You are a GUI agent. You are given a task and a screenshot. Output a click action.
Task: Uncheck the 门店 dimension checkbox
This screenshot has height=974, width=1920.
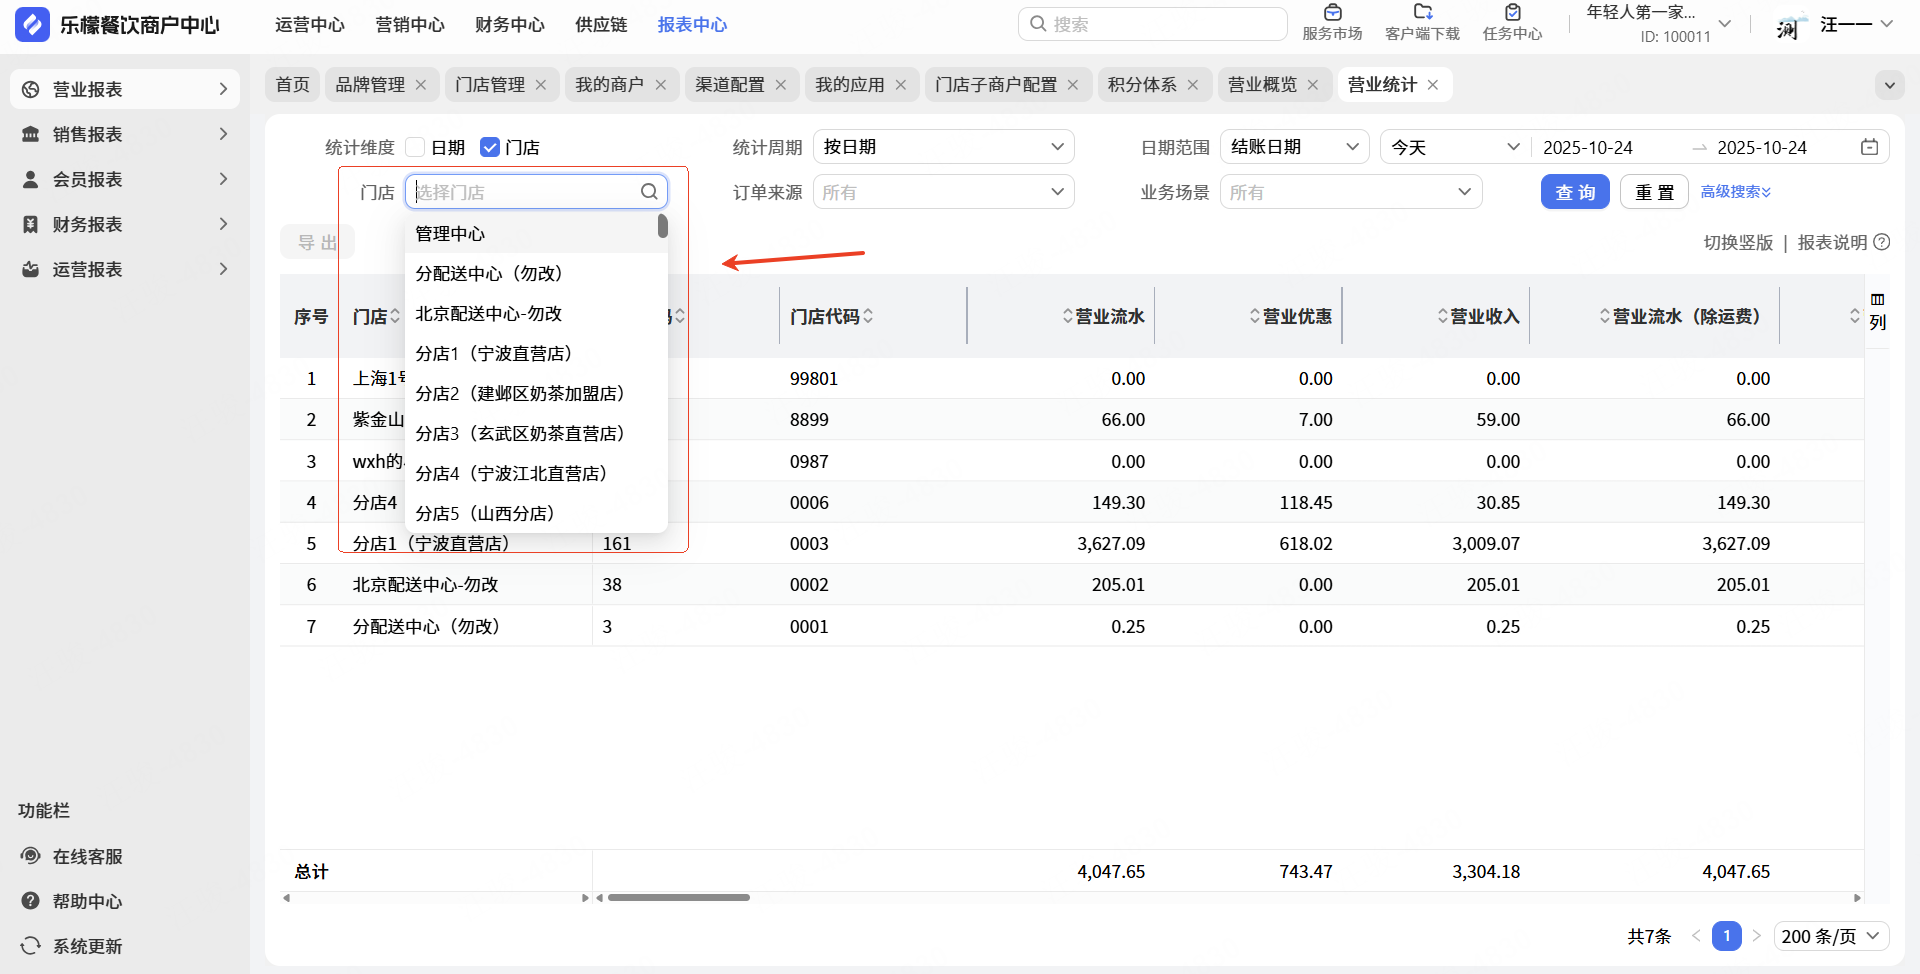[x=490, y=147]
